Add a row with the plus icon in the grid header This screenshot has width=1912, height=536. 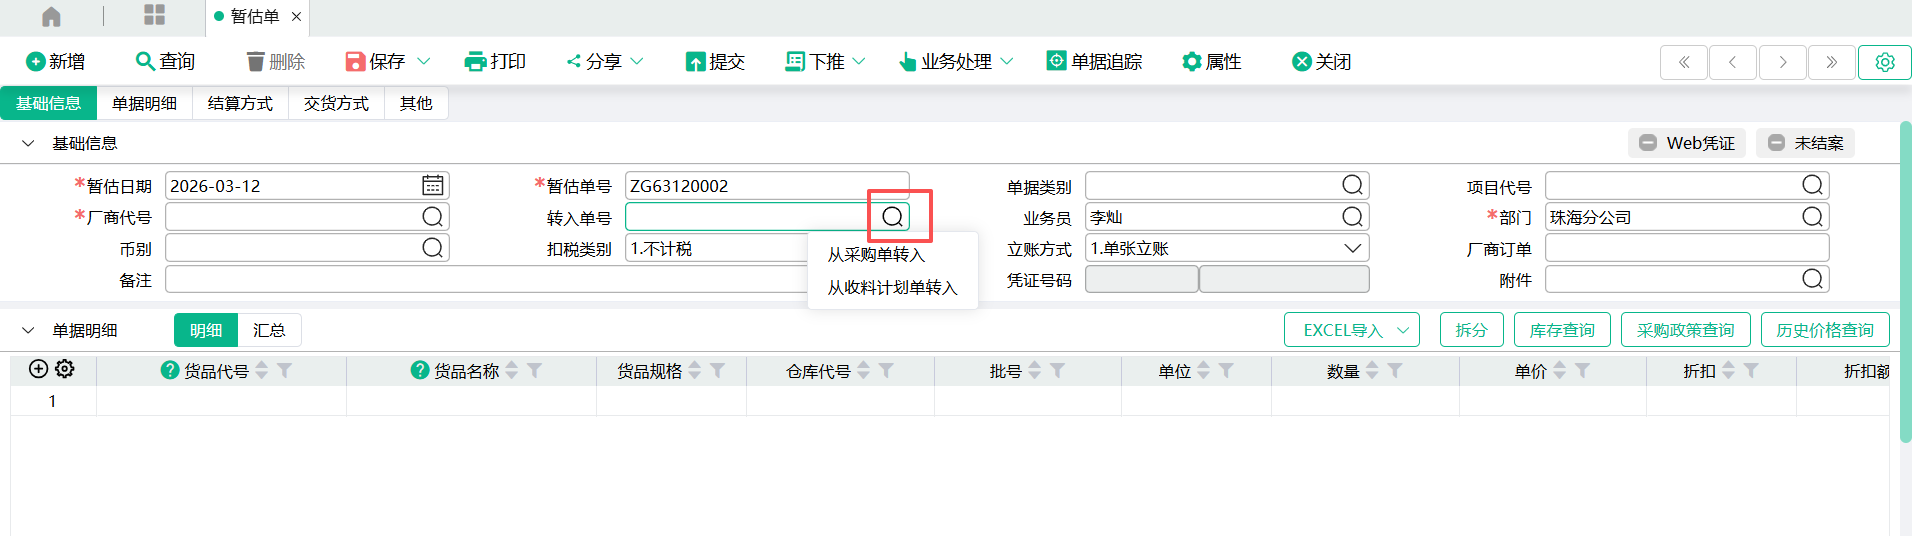(x=39, y=369)
